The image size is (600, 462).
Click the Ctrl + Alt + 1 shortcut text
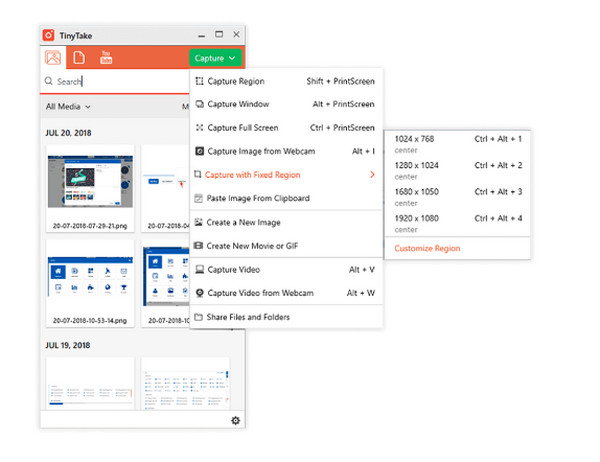tap(498, 139)
